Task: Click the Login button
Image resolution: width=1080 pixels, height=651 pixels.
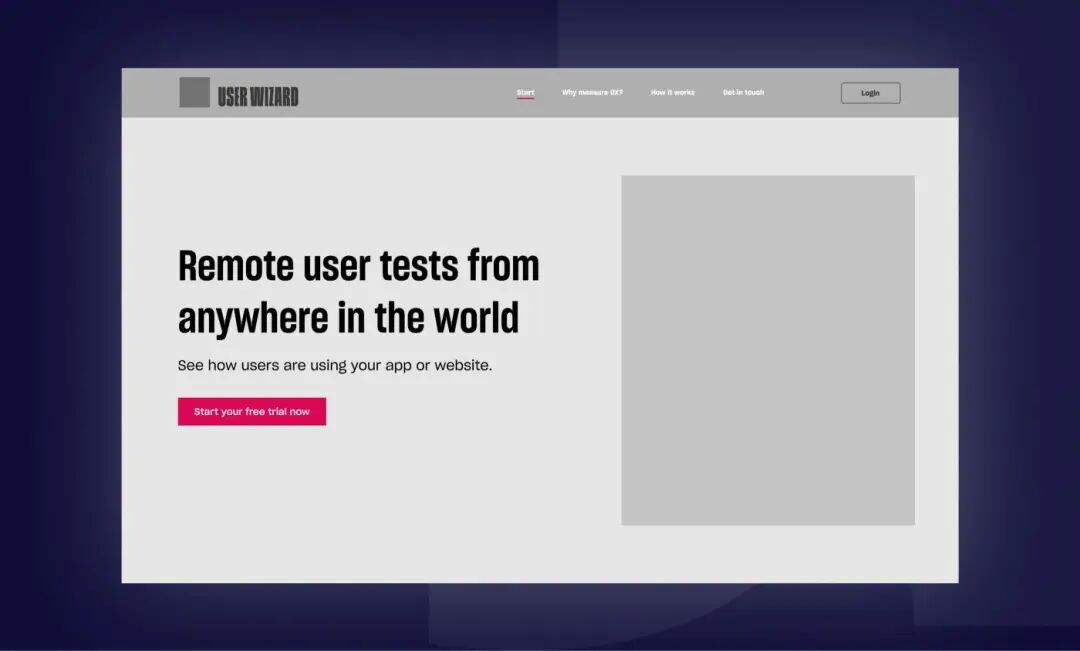Action: pos(871,93)
